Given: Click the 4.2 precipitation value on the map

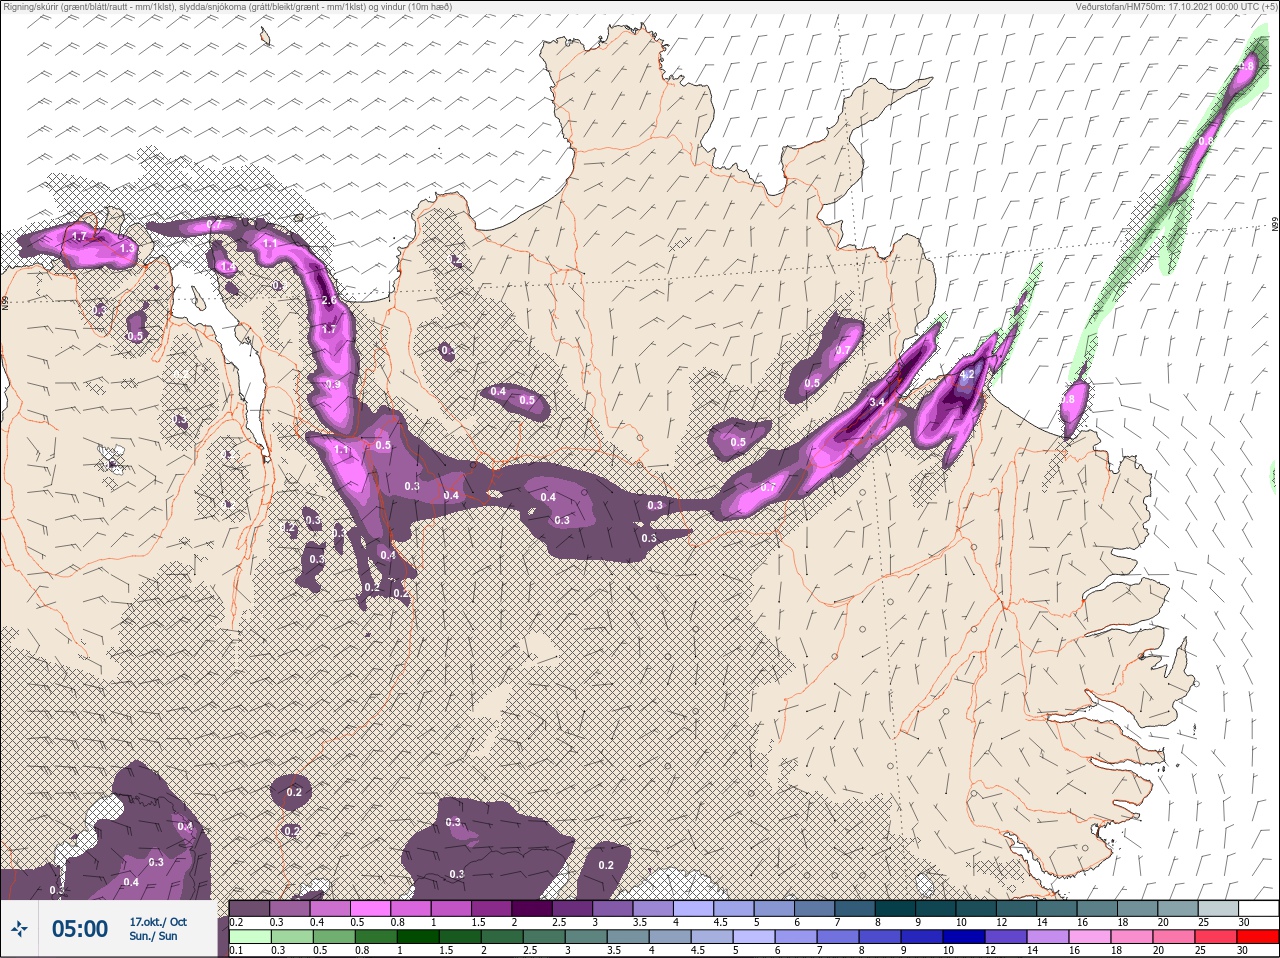Looking at the screenshot, I should [x=966, y=375].
